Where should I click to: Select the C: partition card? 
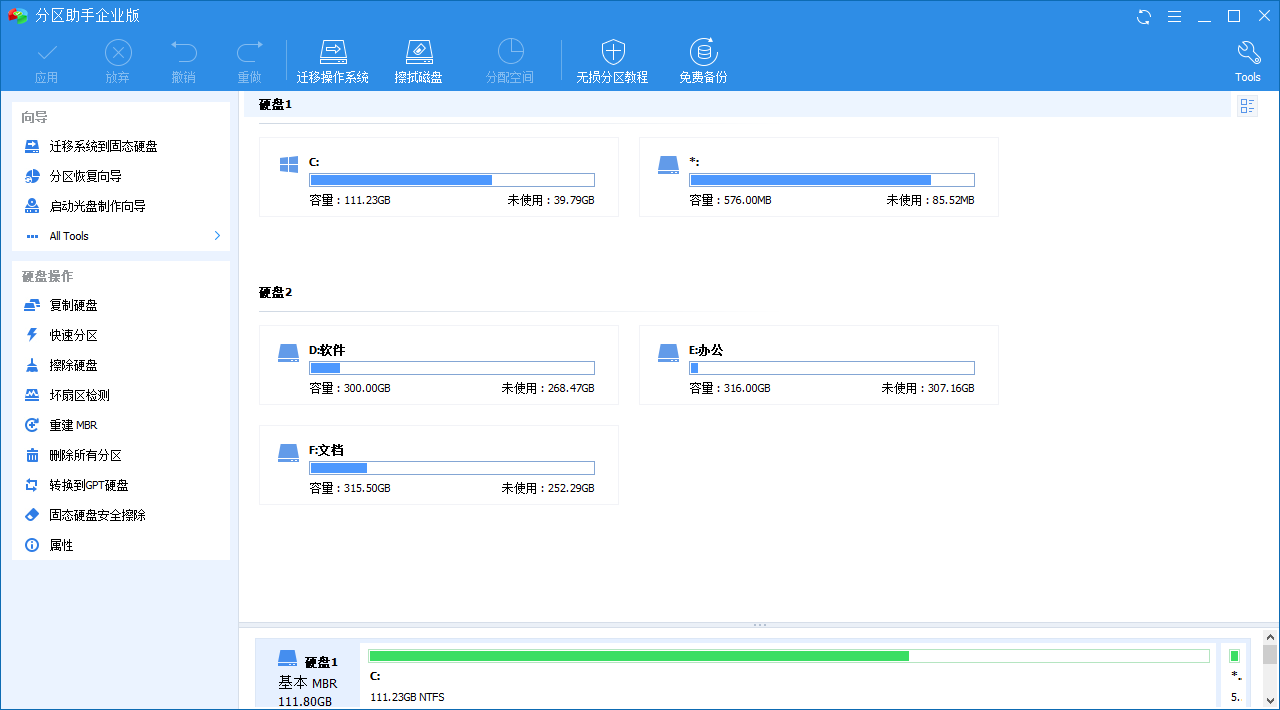click(x=439, y=177)
